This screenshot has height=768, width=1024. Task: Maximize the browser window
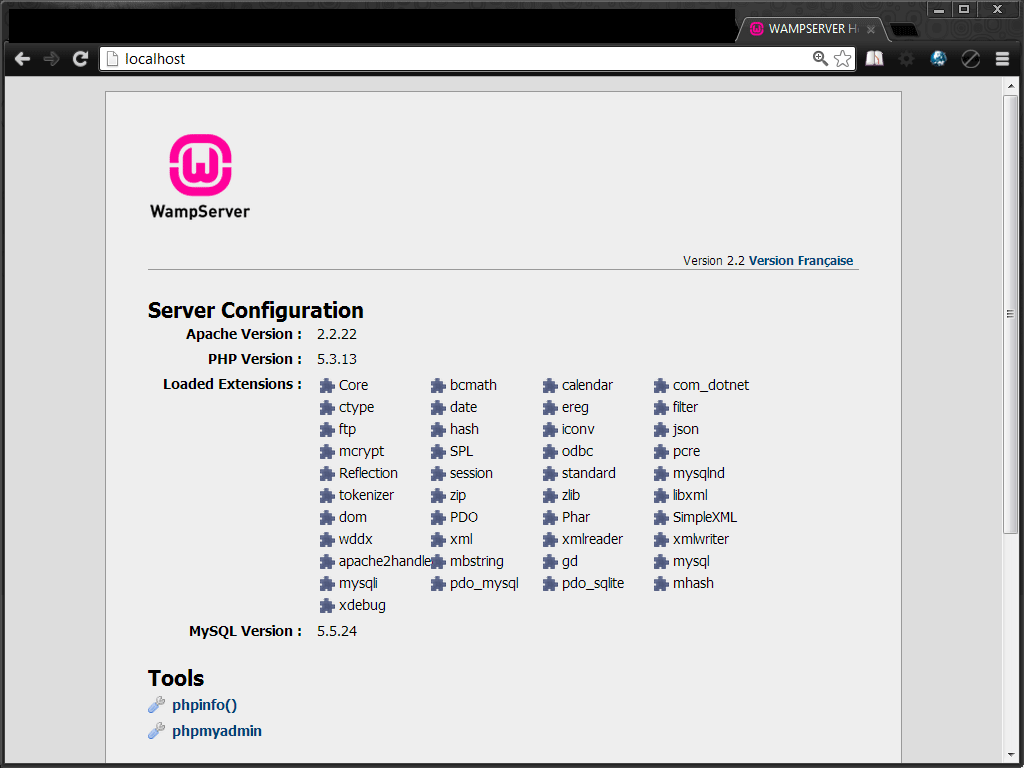[x=964, y=9]
